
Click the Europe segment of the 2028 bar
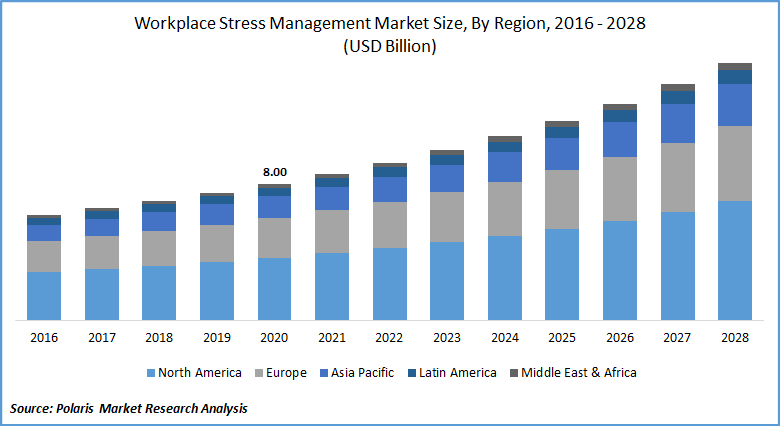point(735,163)
